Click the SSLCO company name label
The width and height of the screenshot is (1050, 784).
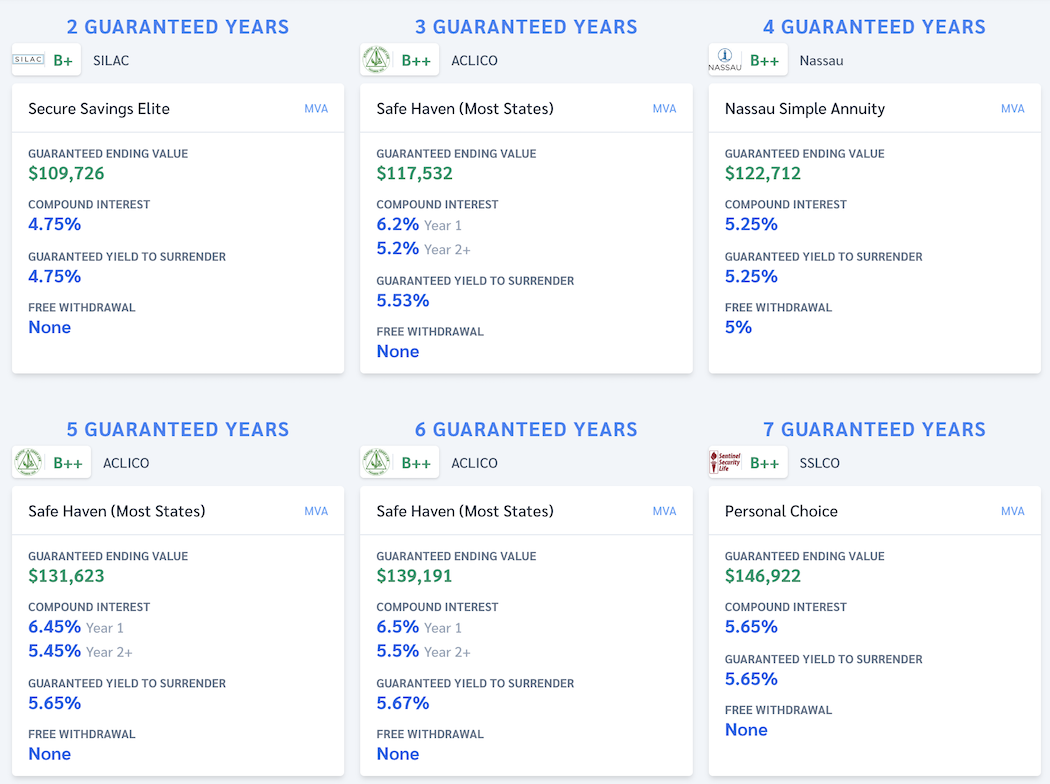[820, 463]
